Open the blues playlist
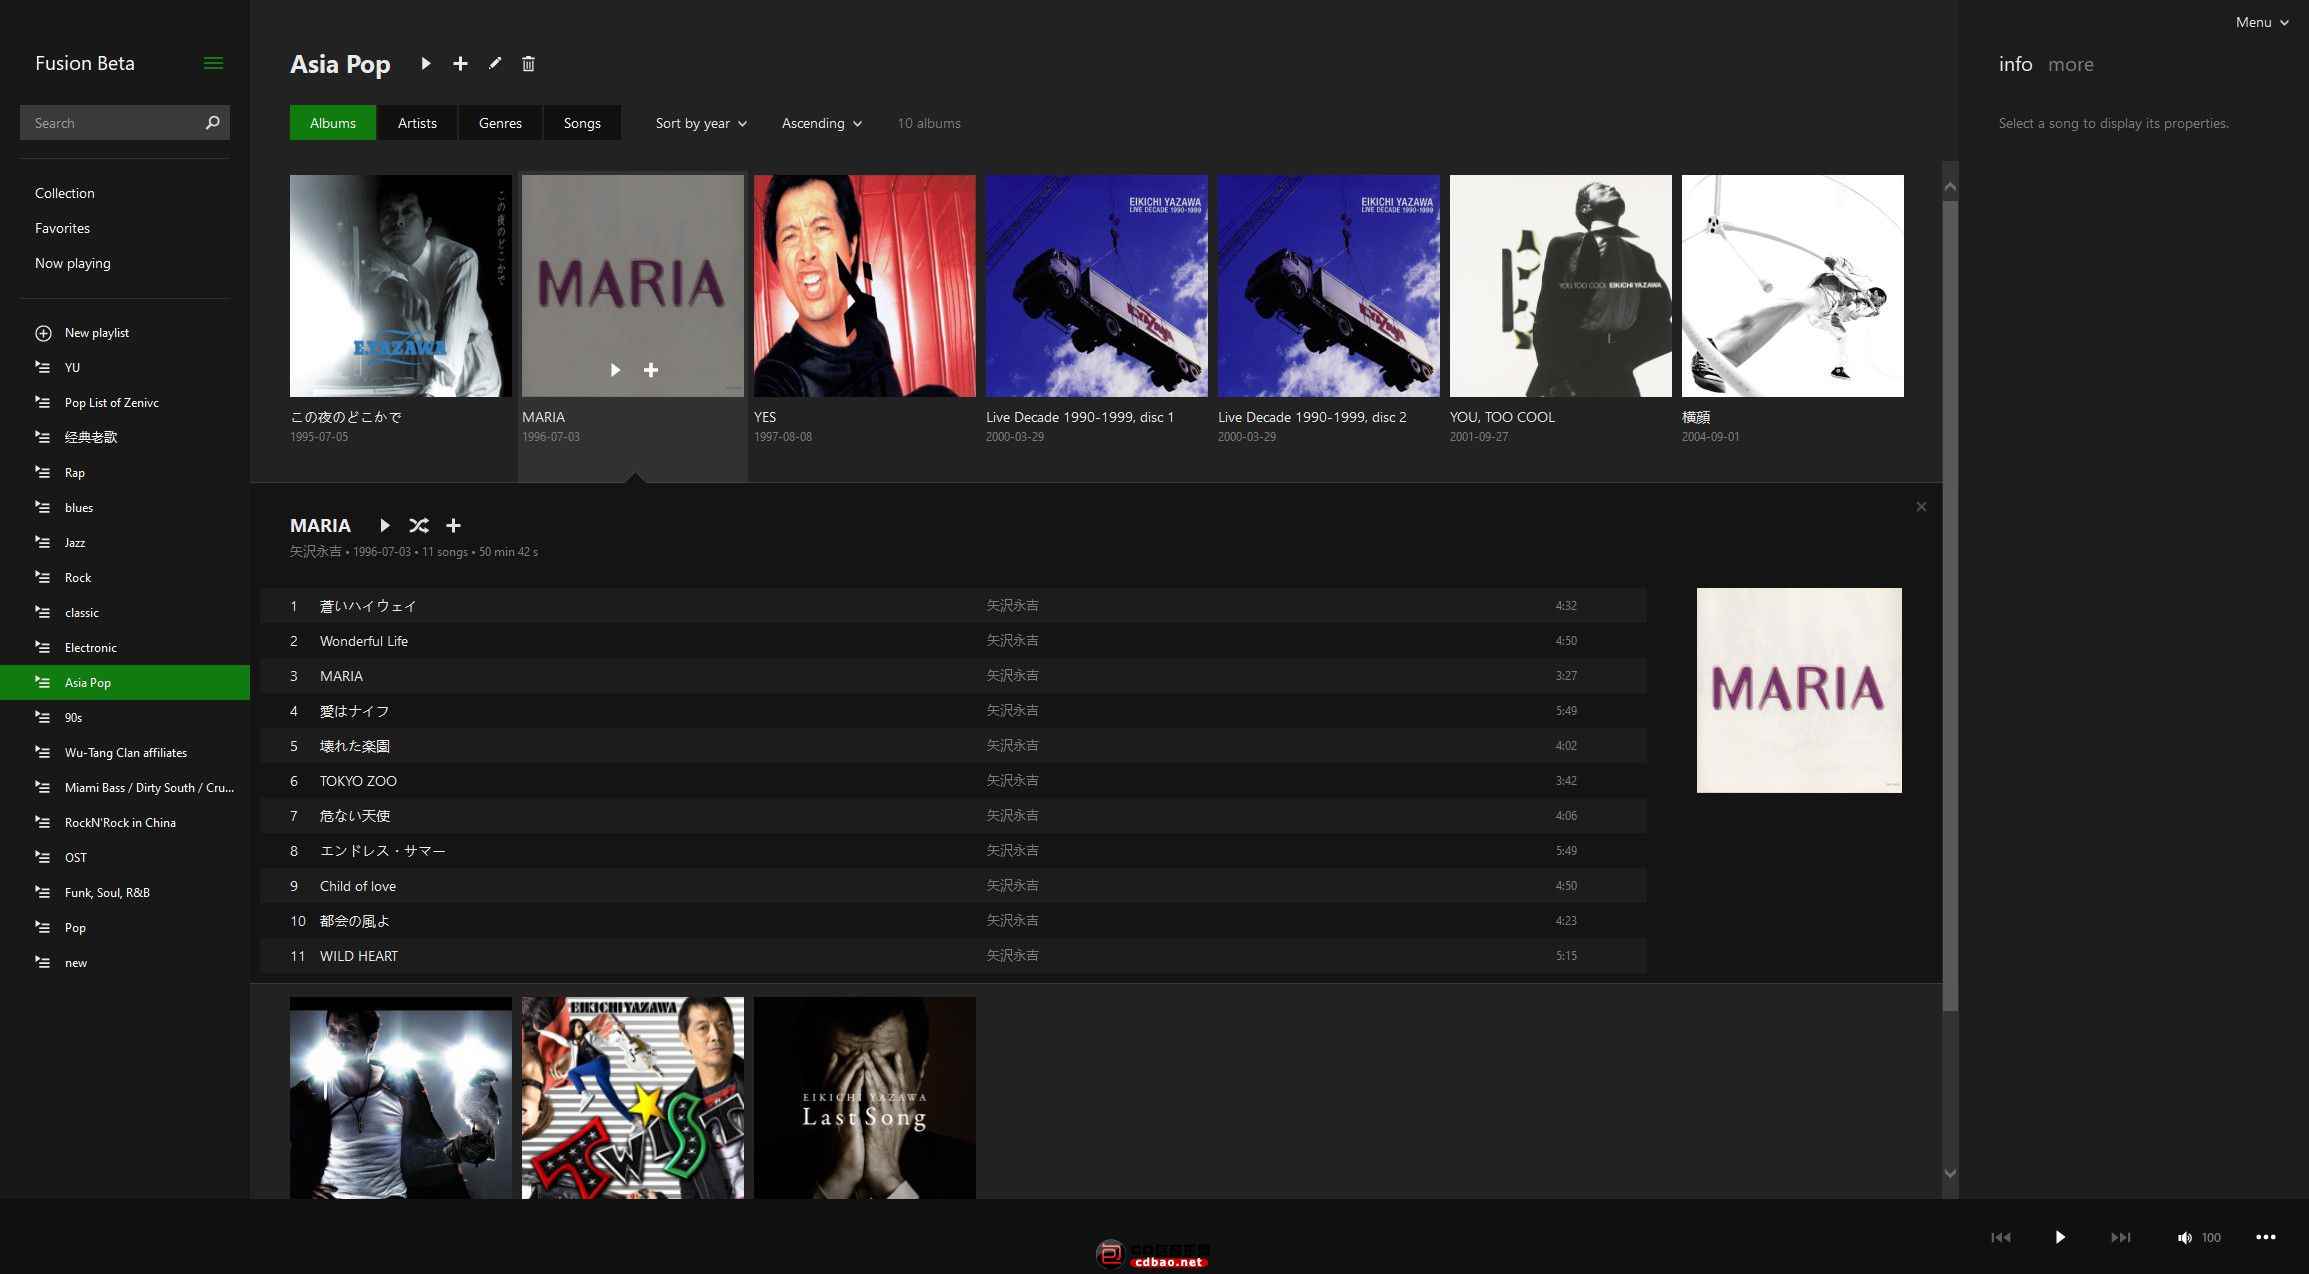The width and height of the screenshot is (2309, 1274). coord(125,508)
